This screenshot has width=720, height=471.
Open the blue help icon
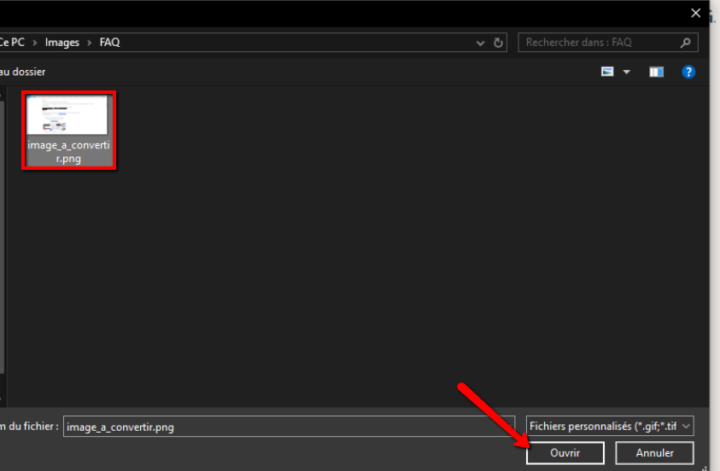(688, 72)
